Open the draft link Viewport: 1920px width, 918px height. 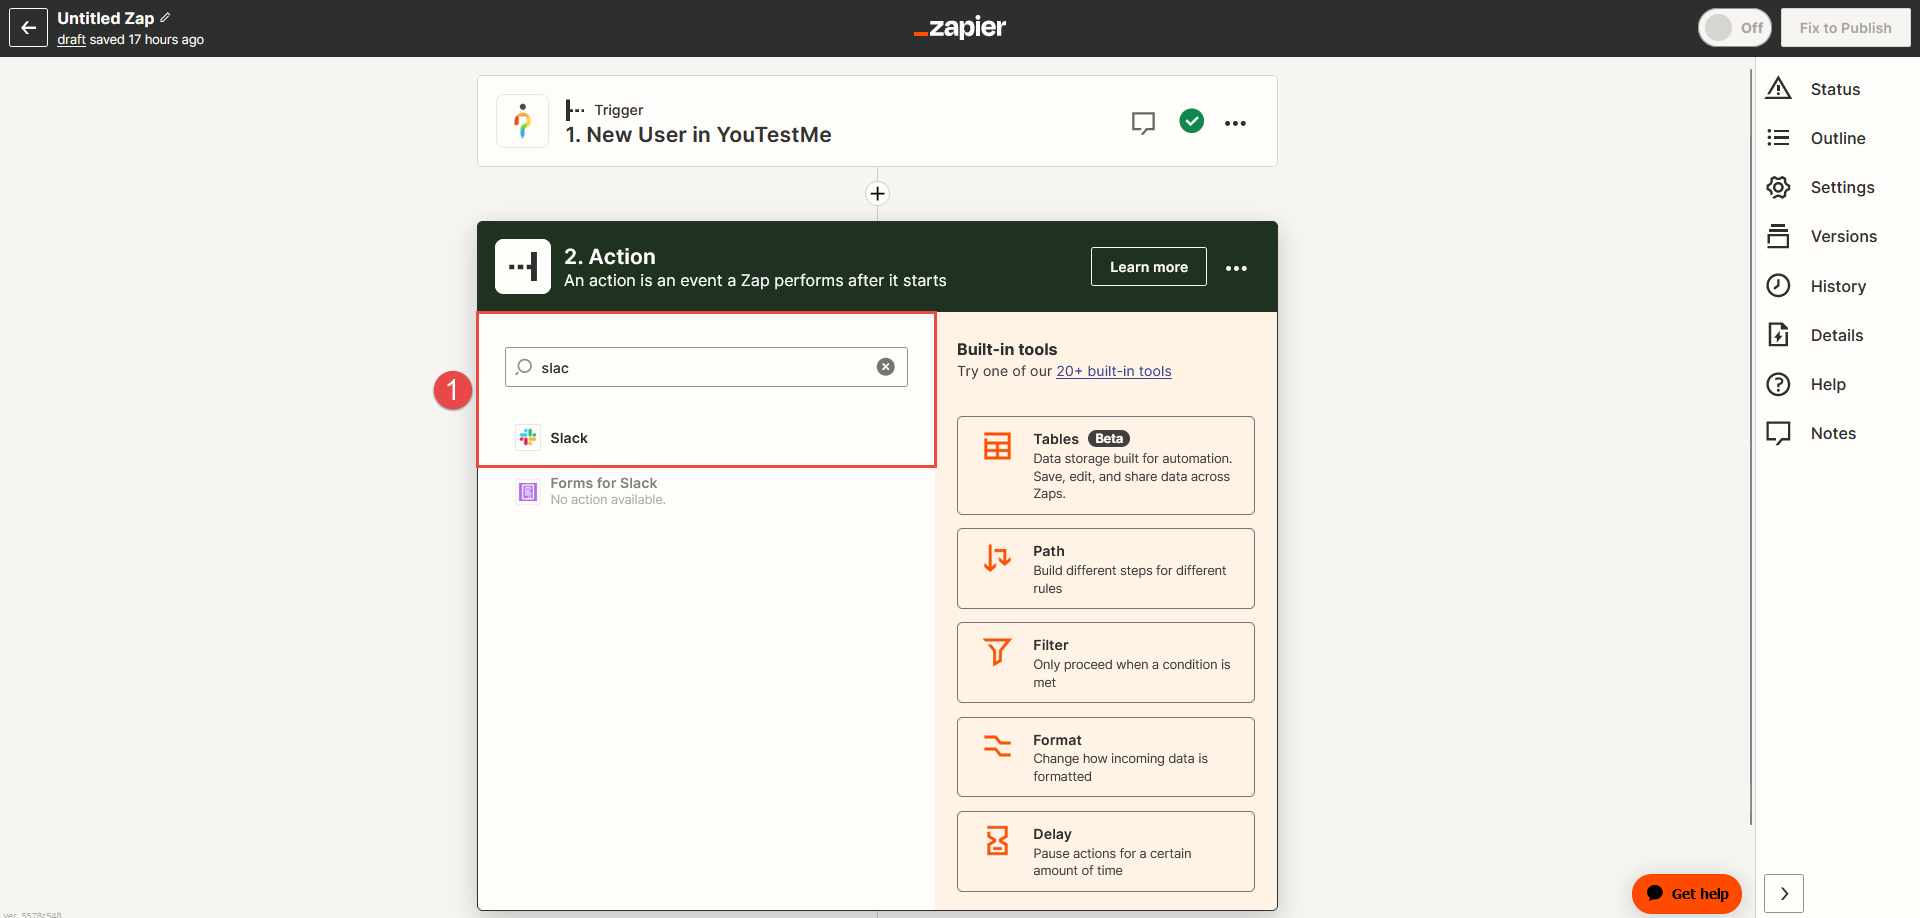71,40
